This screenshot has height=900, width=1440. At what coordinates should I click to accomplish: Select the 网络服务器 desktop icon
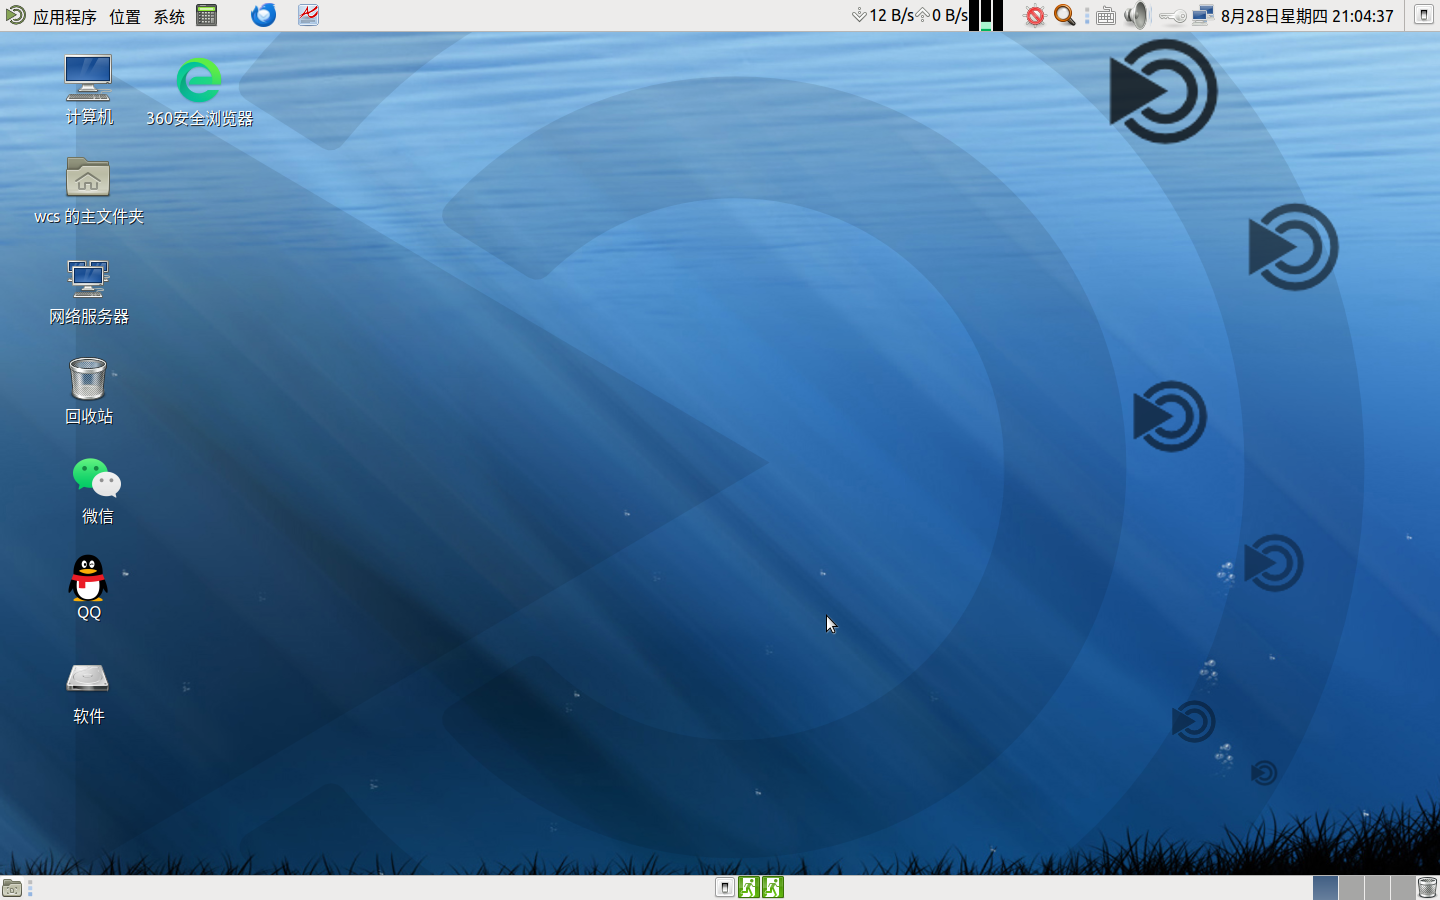pyautogui.click(x=89, y=290)
